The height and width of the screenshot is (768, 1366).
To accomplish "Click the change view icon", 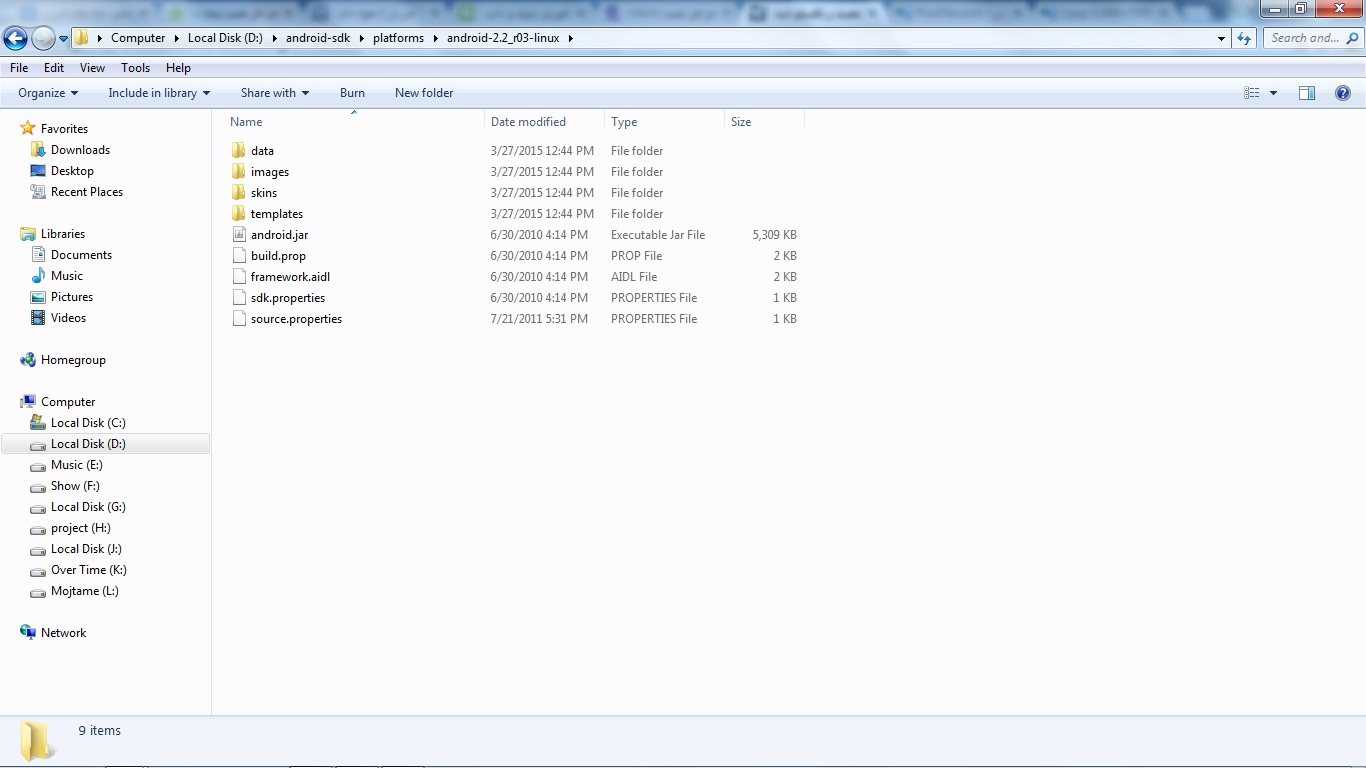I will pyautogui.click(x=1251, y=93).
